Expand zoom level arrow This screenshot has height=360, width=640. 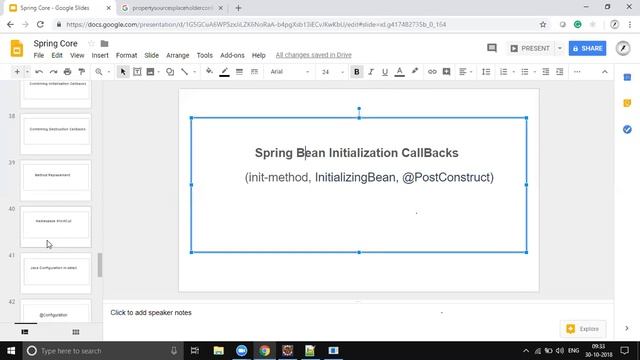(x=109, y=72)
